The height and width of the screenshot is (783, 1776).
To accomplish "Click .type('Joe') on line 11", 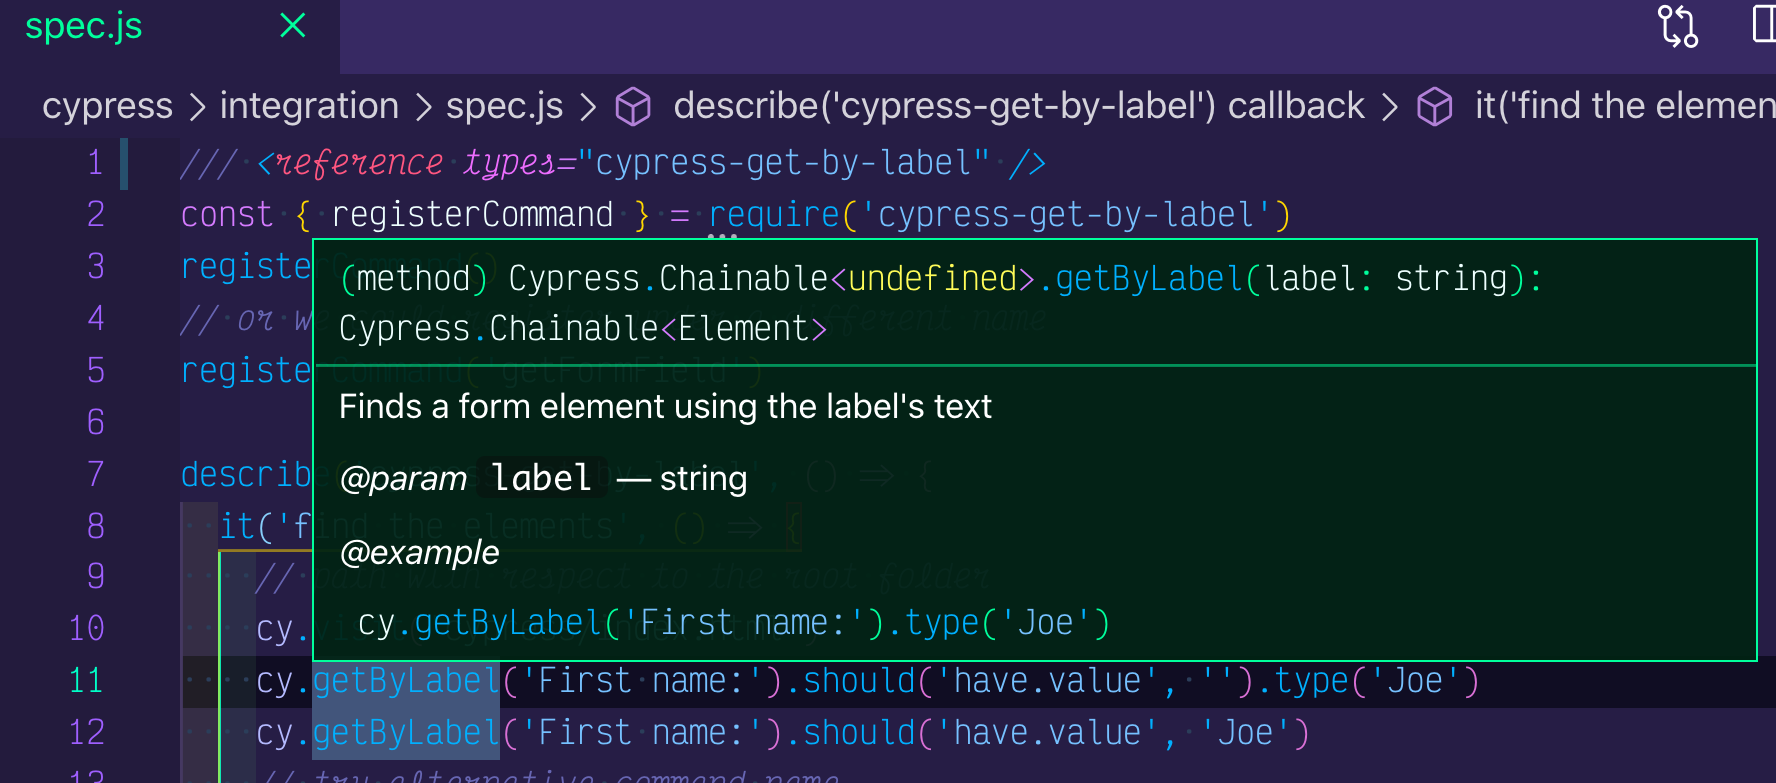I will [x=1368, y=681].
